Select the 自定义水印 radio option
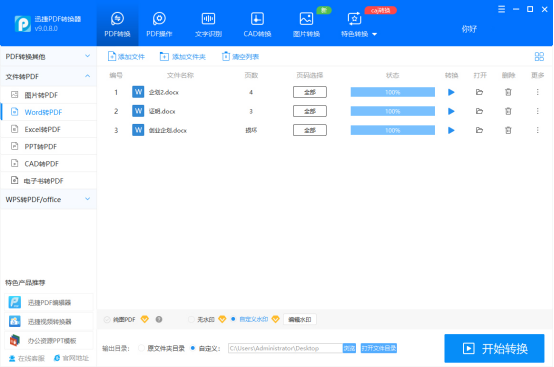This screenshot has width=554, height=367. (233, 319)
